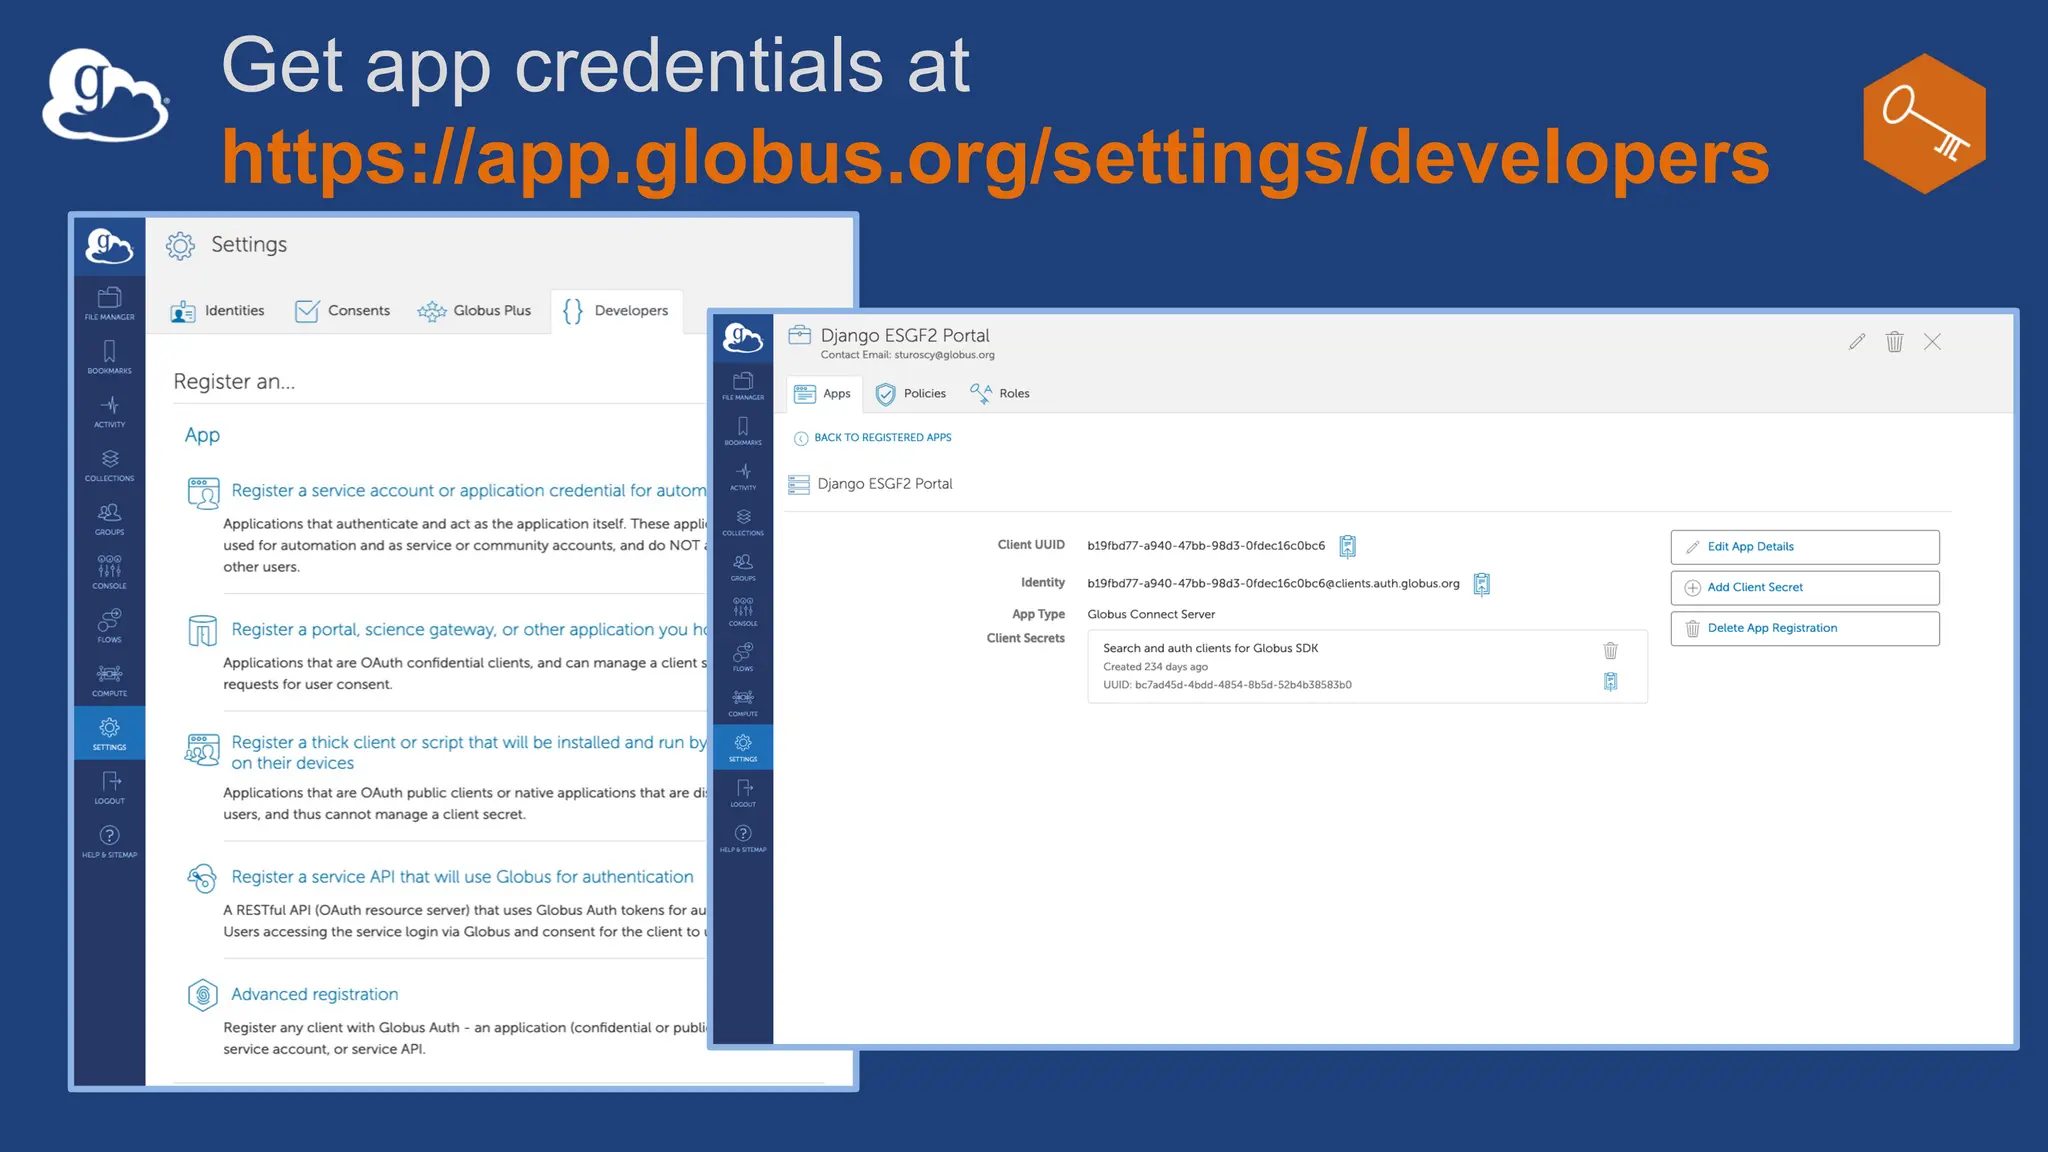Close the Django ESGF2 Portal panel
Viewport: 2048px width, 1152px height.
point(1933,342)
